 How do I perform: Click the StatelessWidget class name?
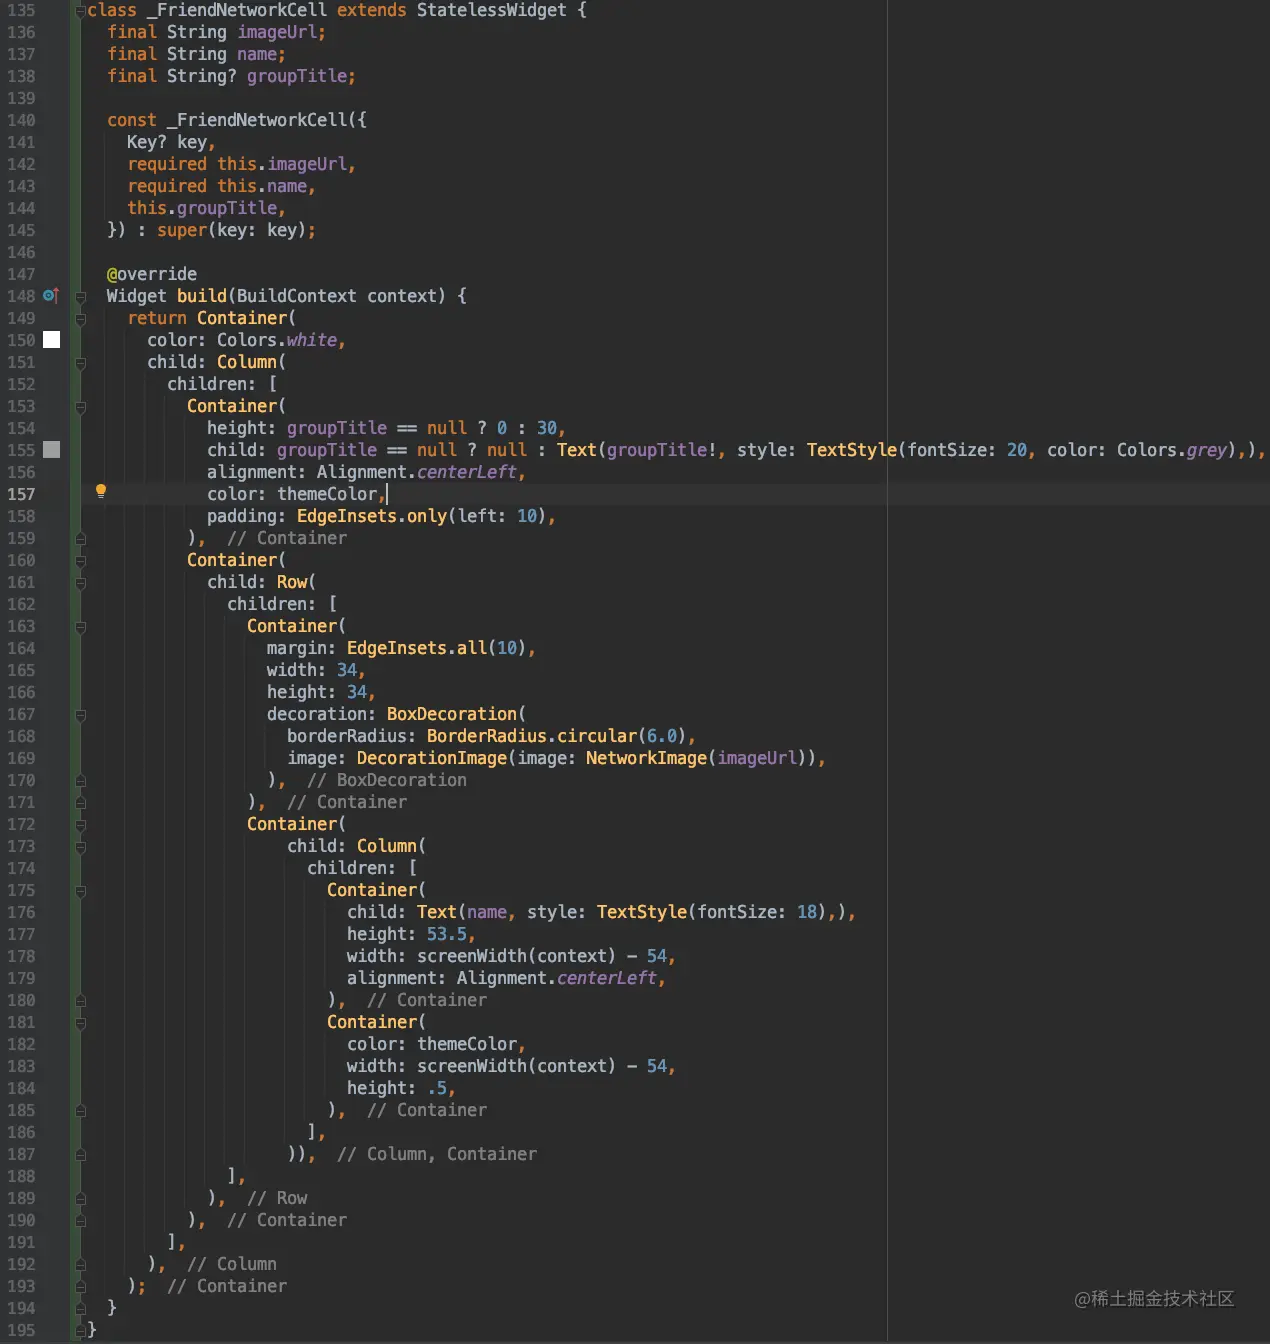491,10
